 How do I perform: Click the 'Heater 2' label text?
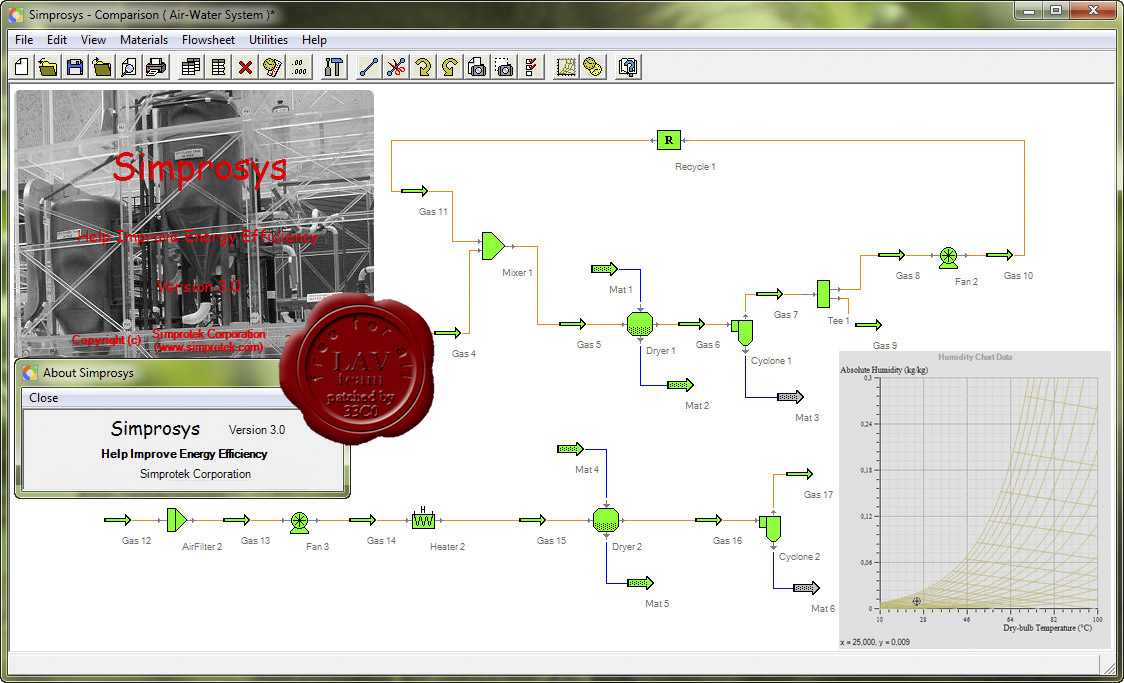coord(447,546)
